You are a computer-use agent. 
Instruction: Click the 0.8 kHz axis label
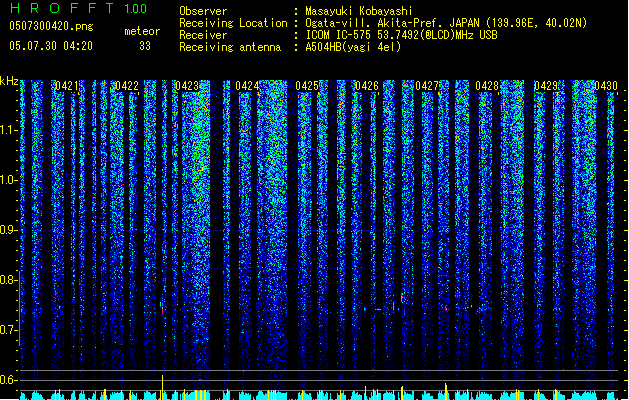point(8,280)
